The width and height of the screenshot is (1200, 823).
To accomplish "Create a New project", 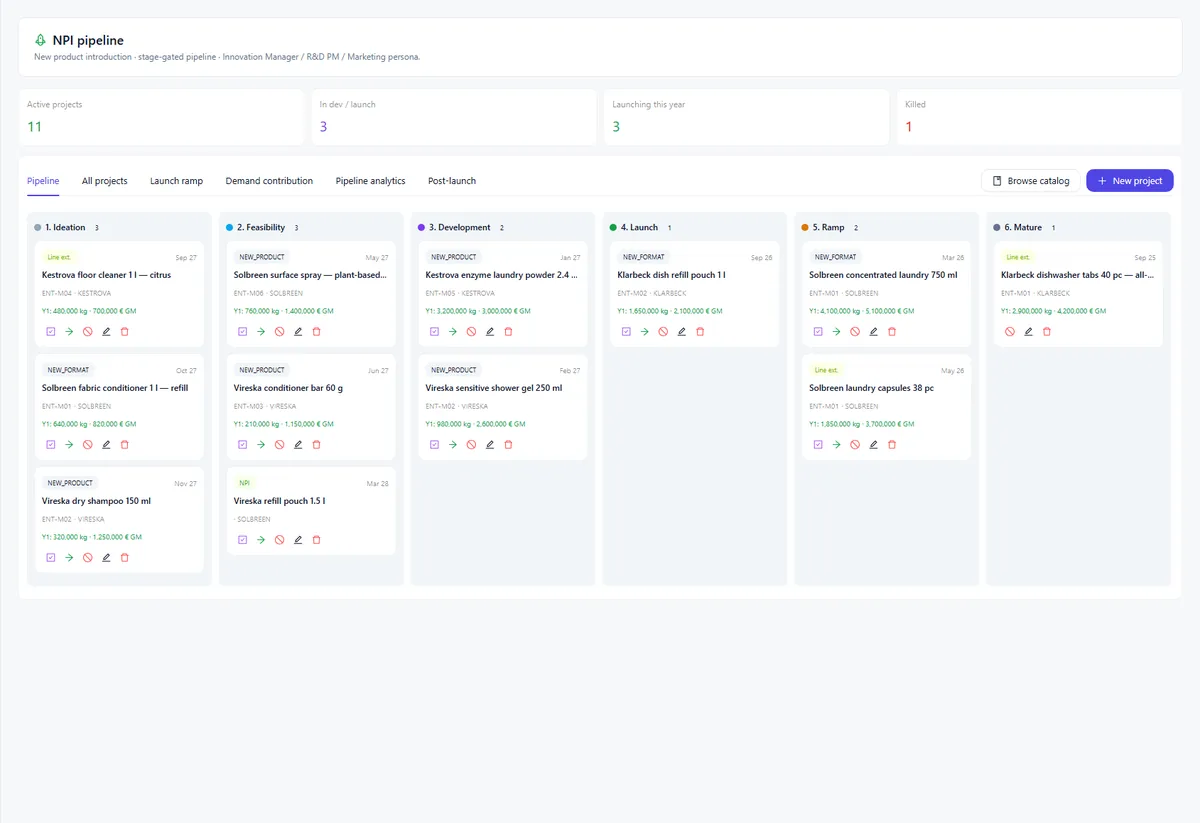I will pyautogui.click(x=1130, y=181).
